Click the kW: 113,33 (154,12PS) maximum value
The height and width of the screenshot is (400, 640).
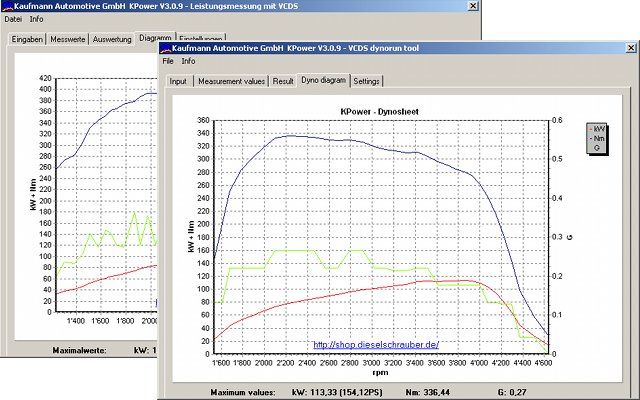point(337,392)
